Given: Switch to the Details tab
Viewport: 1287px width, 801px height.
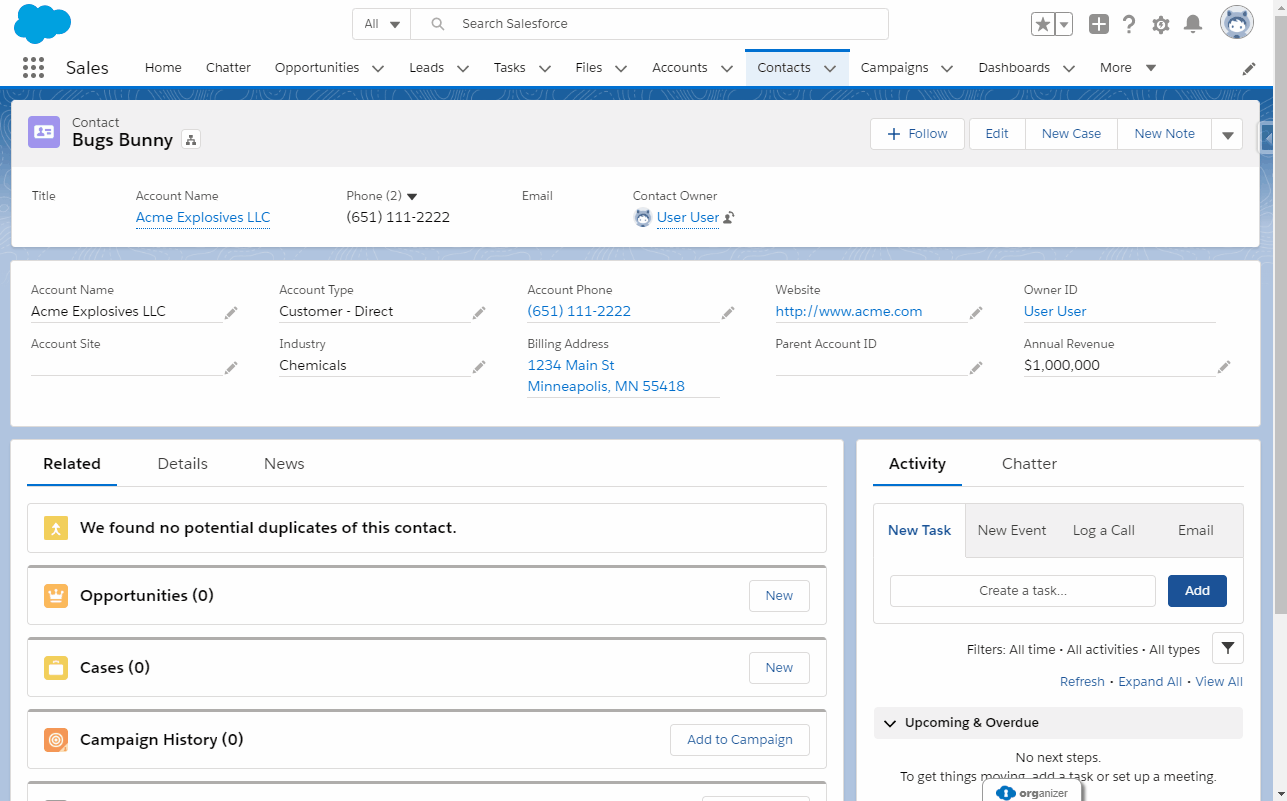Looking at the screenshot, I should [183, 464].
